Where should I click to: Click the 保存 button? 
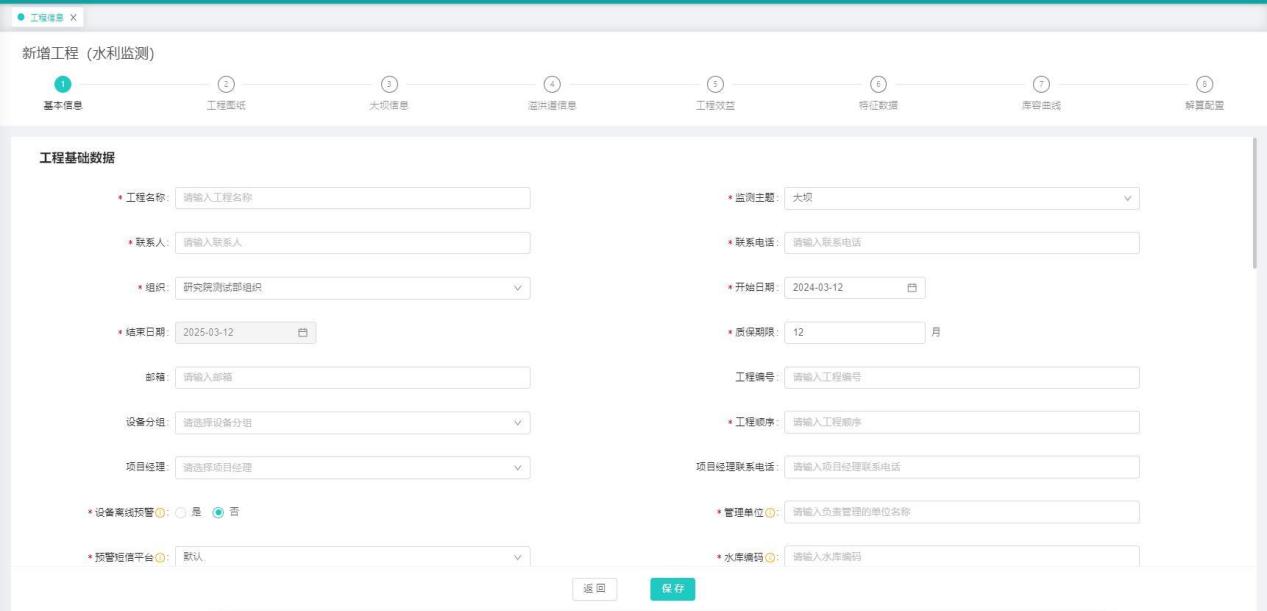[x=672, y=589]
